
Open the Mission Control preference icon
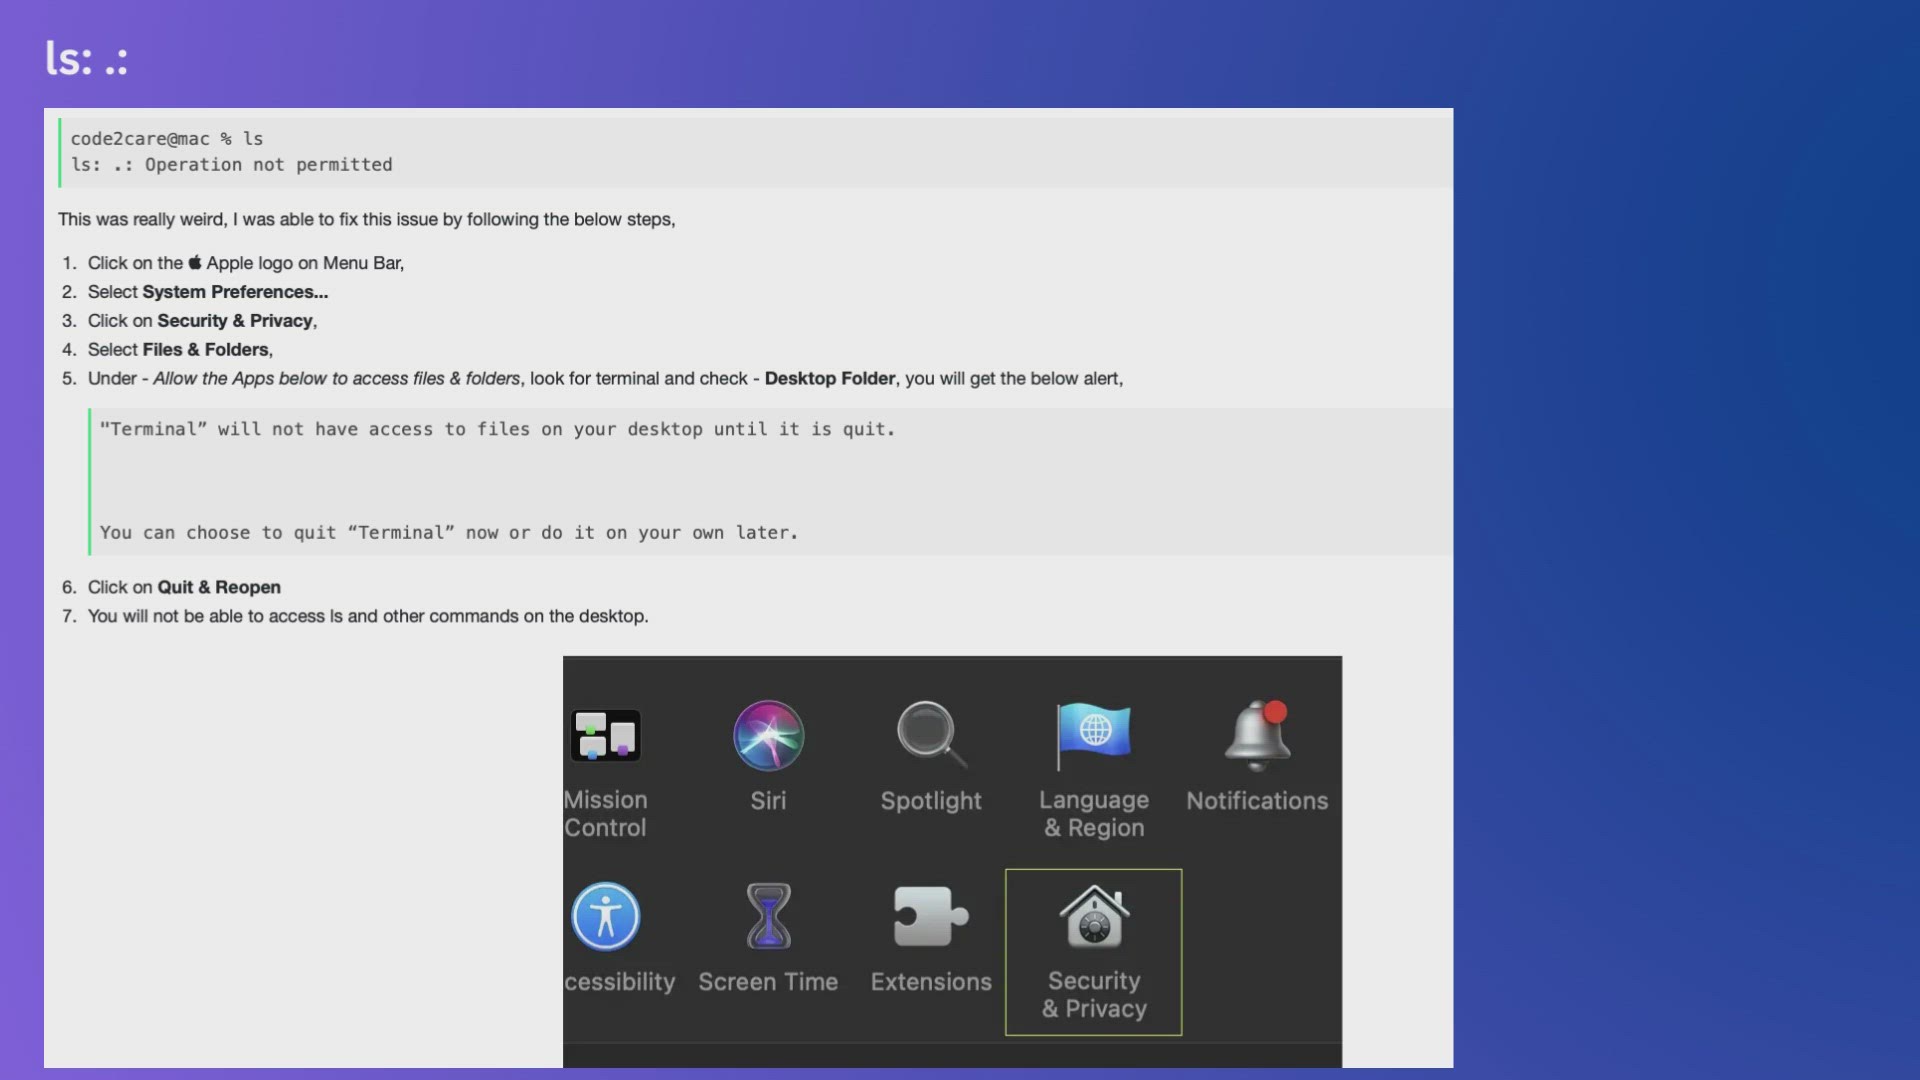click(605, 736)
